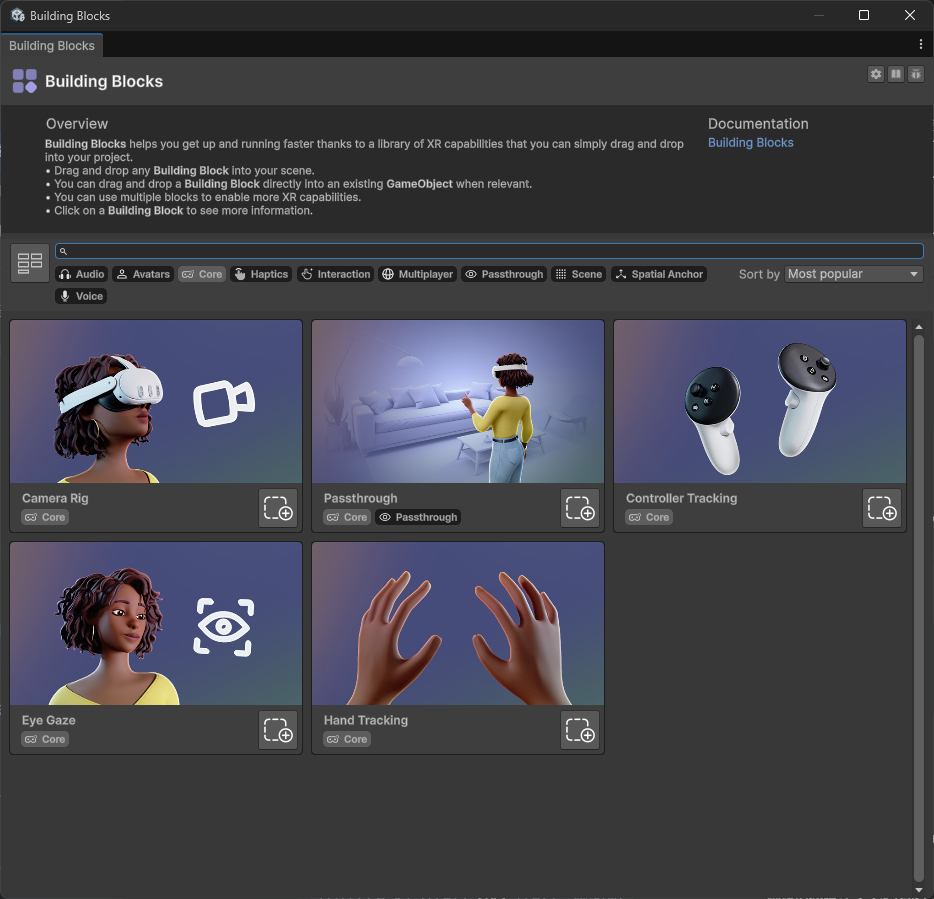
Task: Click the Hand Tracking title text
Action: [366, 720]
